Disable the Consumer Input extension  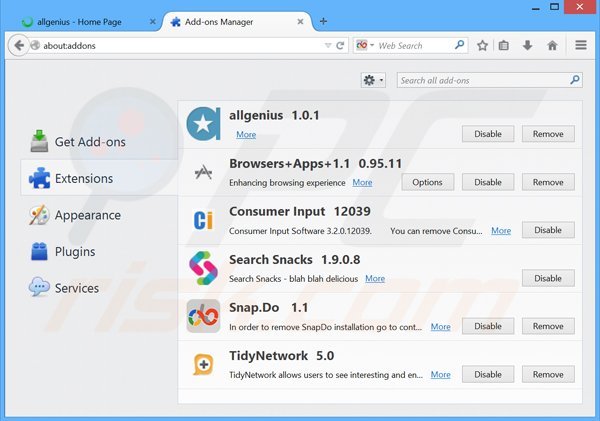click(x=548, y=230)
